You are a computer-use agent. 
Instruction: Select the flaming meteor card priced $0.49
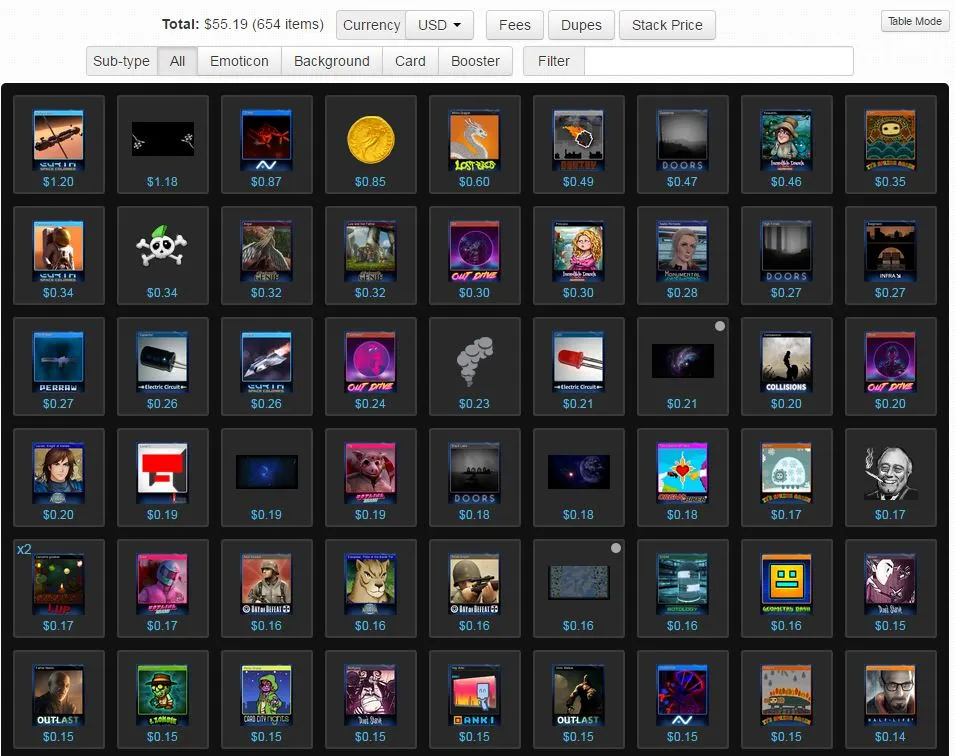579,144
